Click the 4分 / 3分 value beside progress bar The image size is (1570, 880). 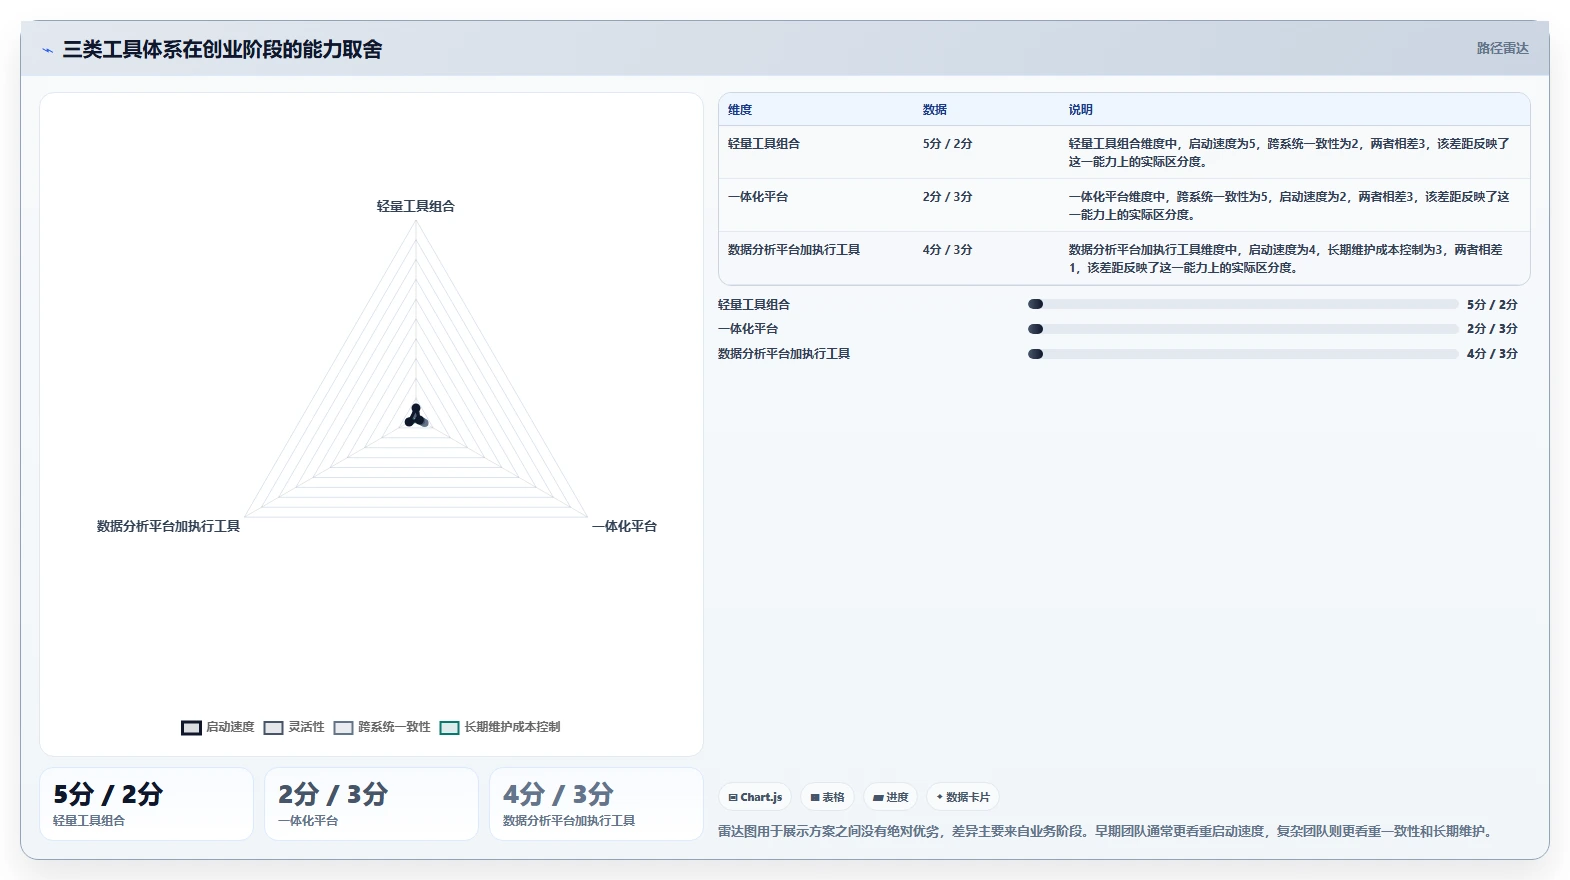click(1492, 354)
